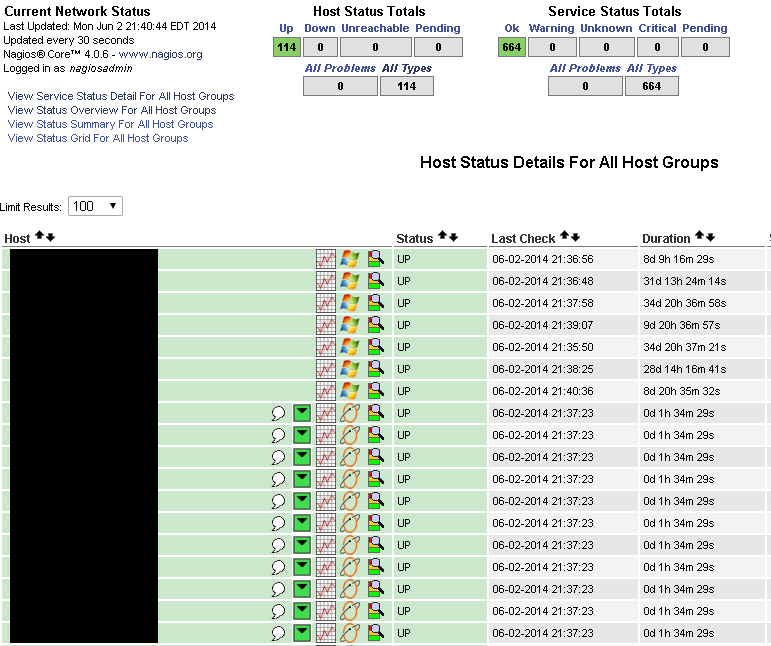Sort Host column ascending with up arrow
This screenshot has height=646, width=771.
pos(39,236)
